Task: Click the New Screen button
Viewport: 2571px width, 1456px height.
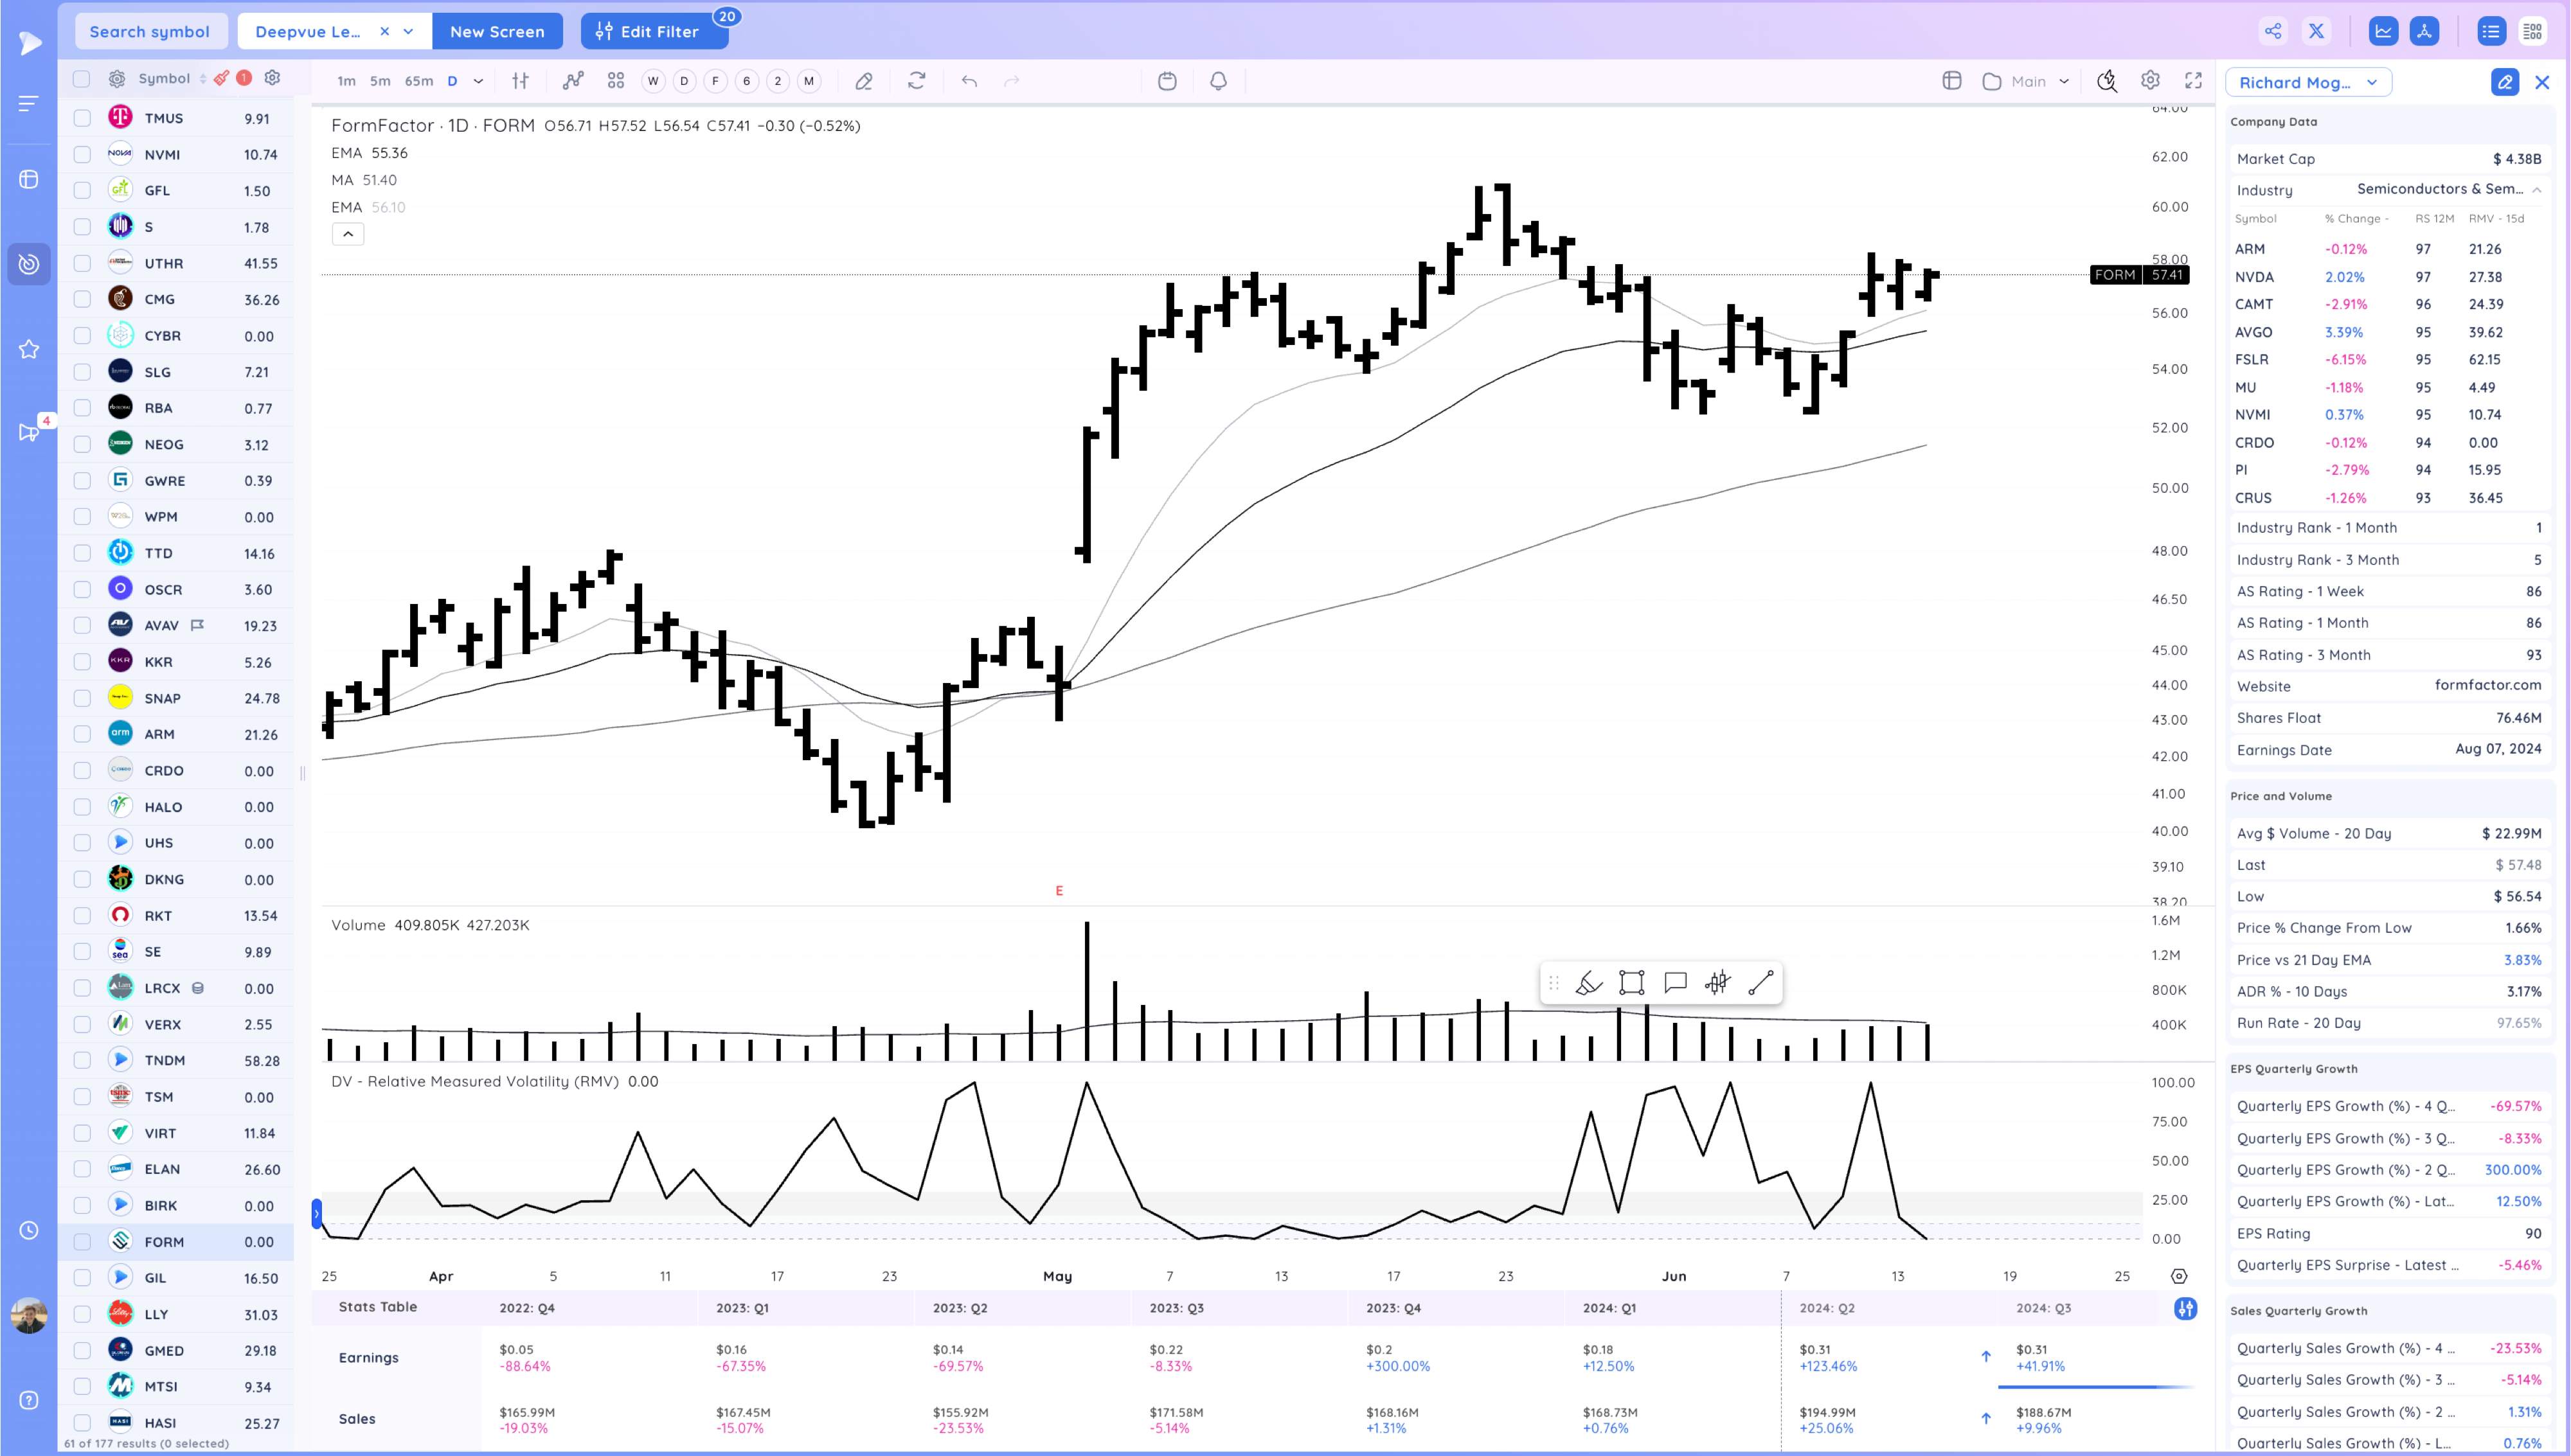Action: coord(497,31)
